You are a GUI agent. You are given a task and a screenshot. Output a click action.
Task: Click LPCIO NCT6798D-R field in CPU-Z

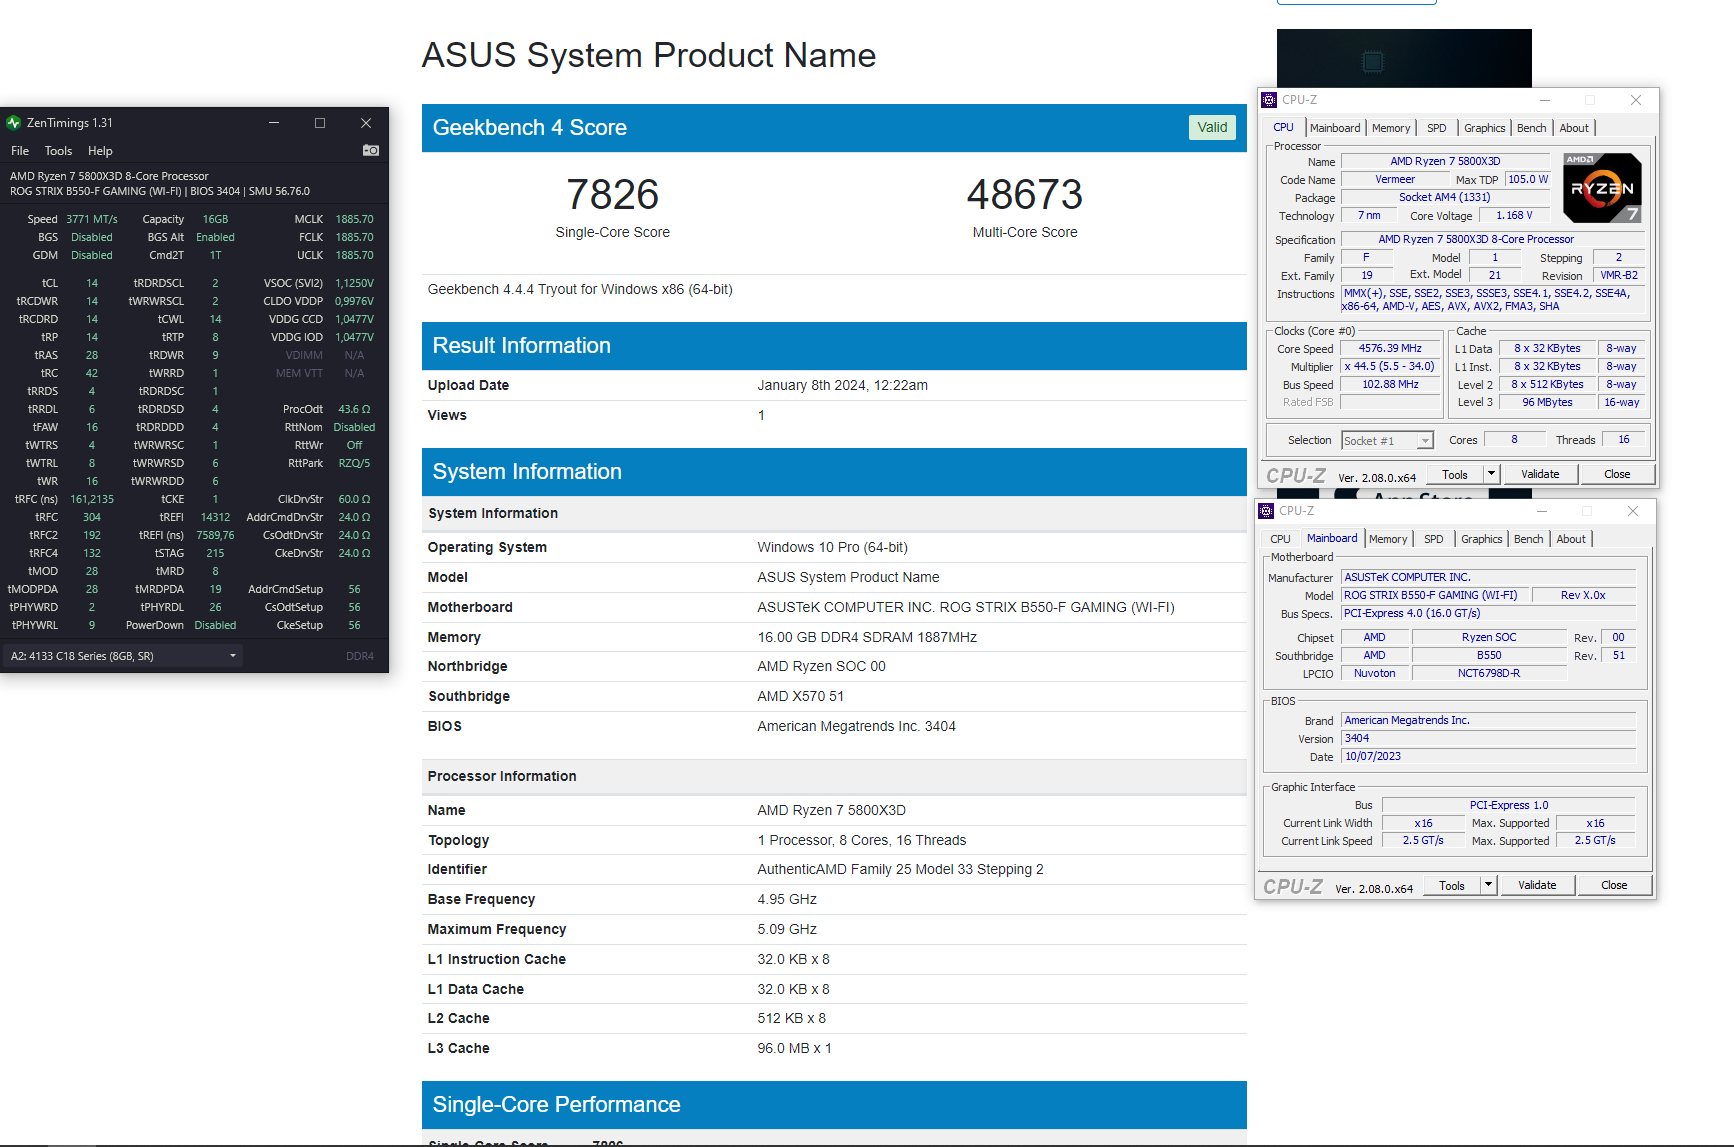(x=1489, y=674)
